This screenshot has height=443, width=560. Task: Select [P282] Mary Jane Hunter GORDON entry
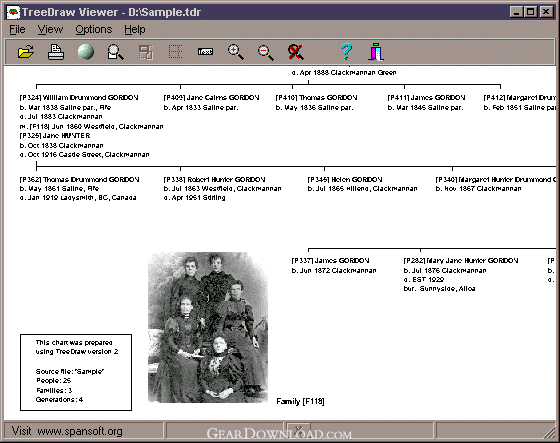(x=461, y=260)
